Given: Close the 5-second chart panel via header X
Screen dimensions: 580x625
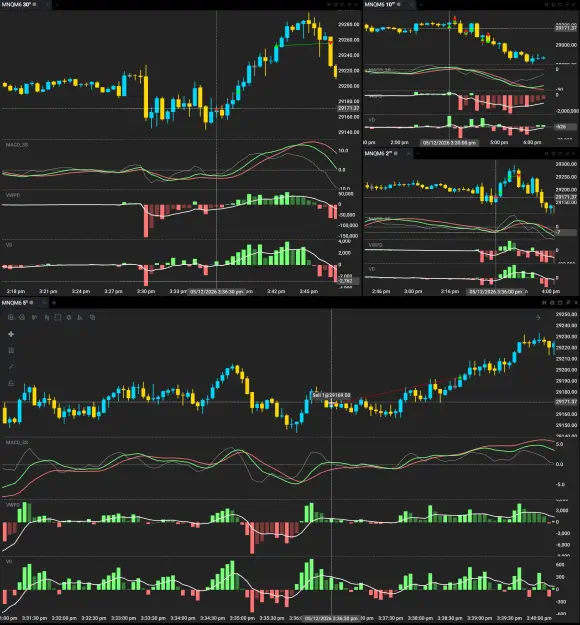Looking at the screenshot, I should [x=576, y=303].
